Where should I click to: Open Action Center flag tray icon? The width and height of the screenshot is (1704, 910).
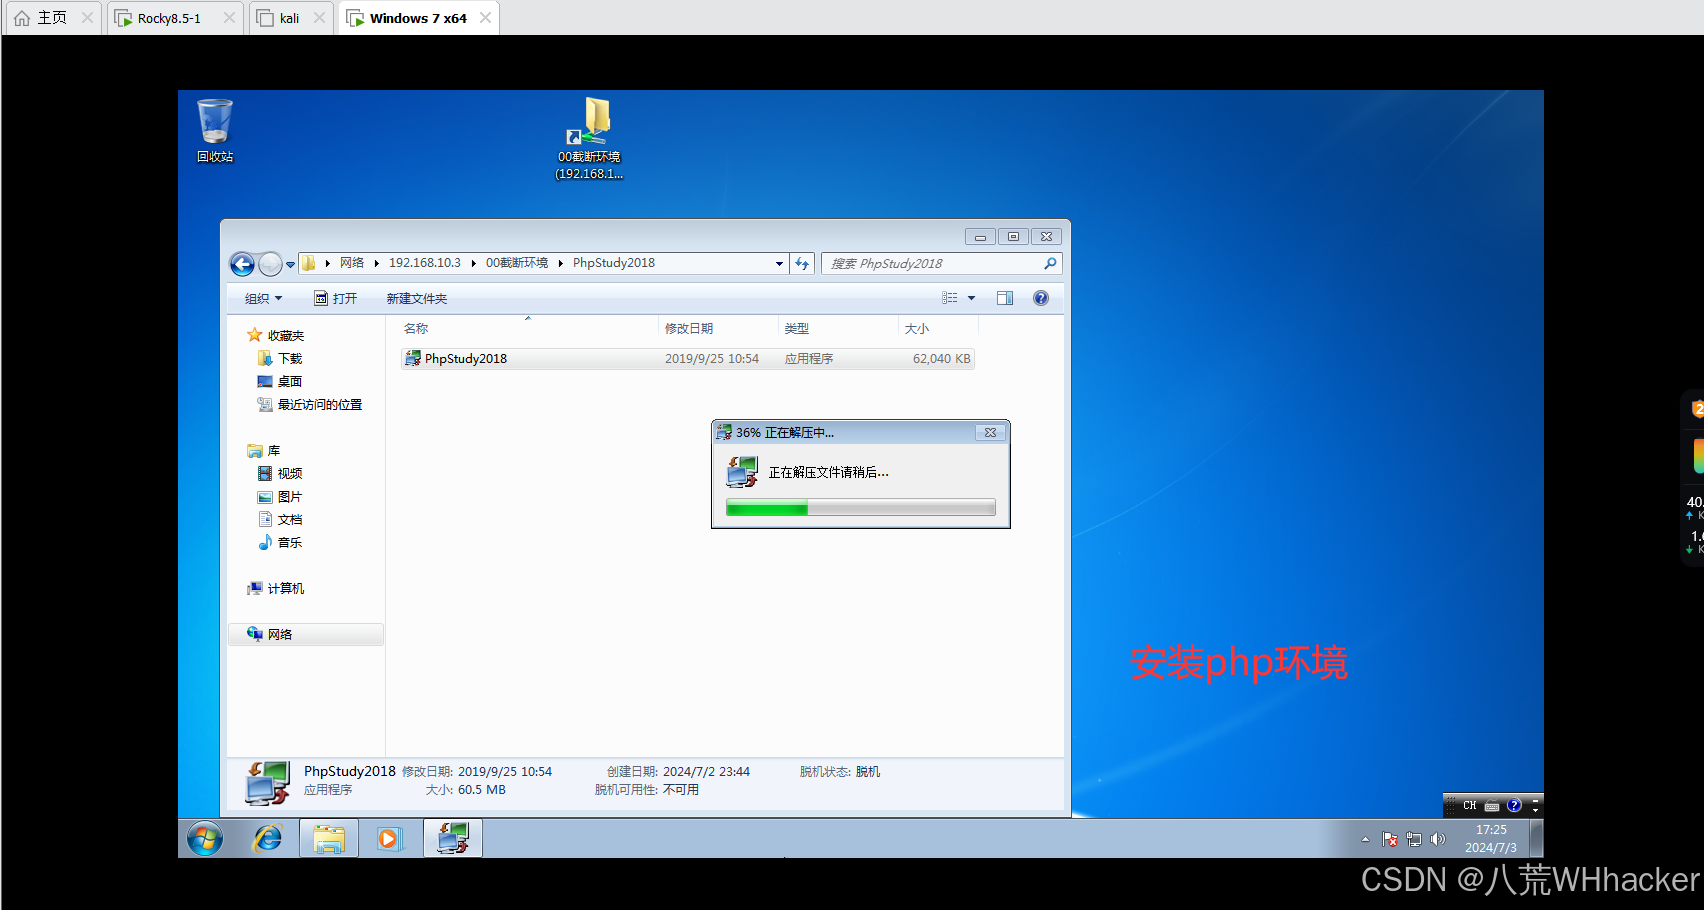pos(1390,840)
